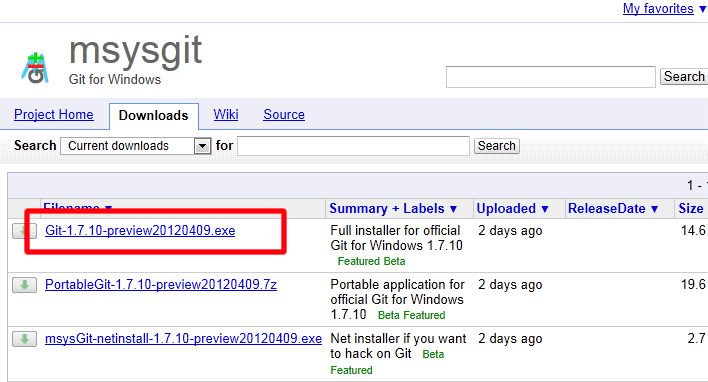Open Summary + Labels column sort menu

click(393, 209)
